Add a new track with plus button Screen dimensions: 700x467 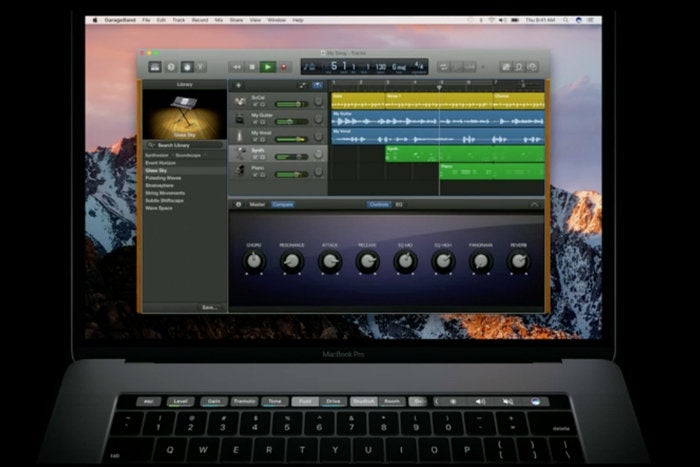pos(238,85)
